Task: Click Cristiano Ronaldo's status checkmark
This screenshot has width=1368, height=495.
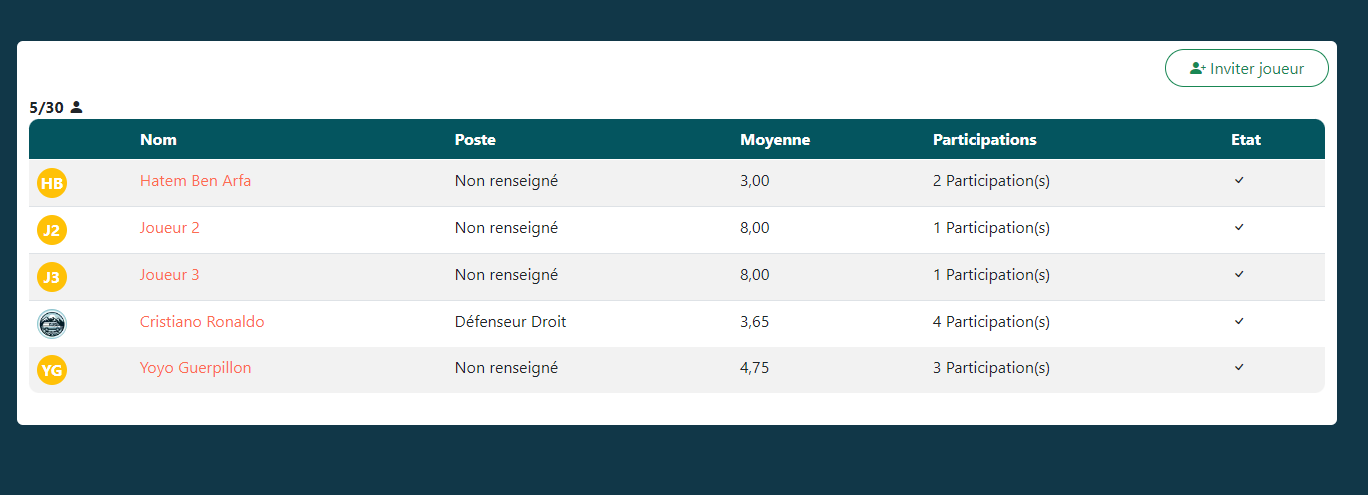Action: tap(1239, 321)
